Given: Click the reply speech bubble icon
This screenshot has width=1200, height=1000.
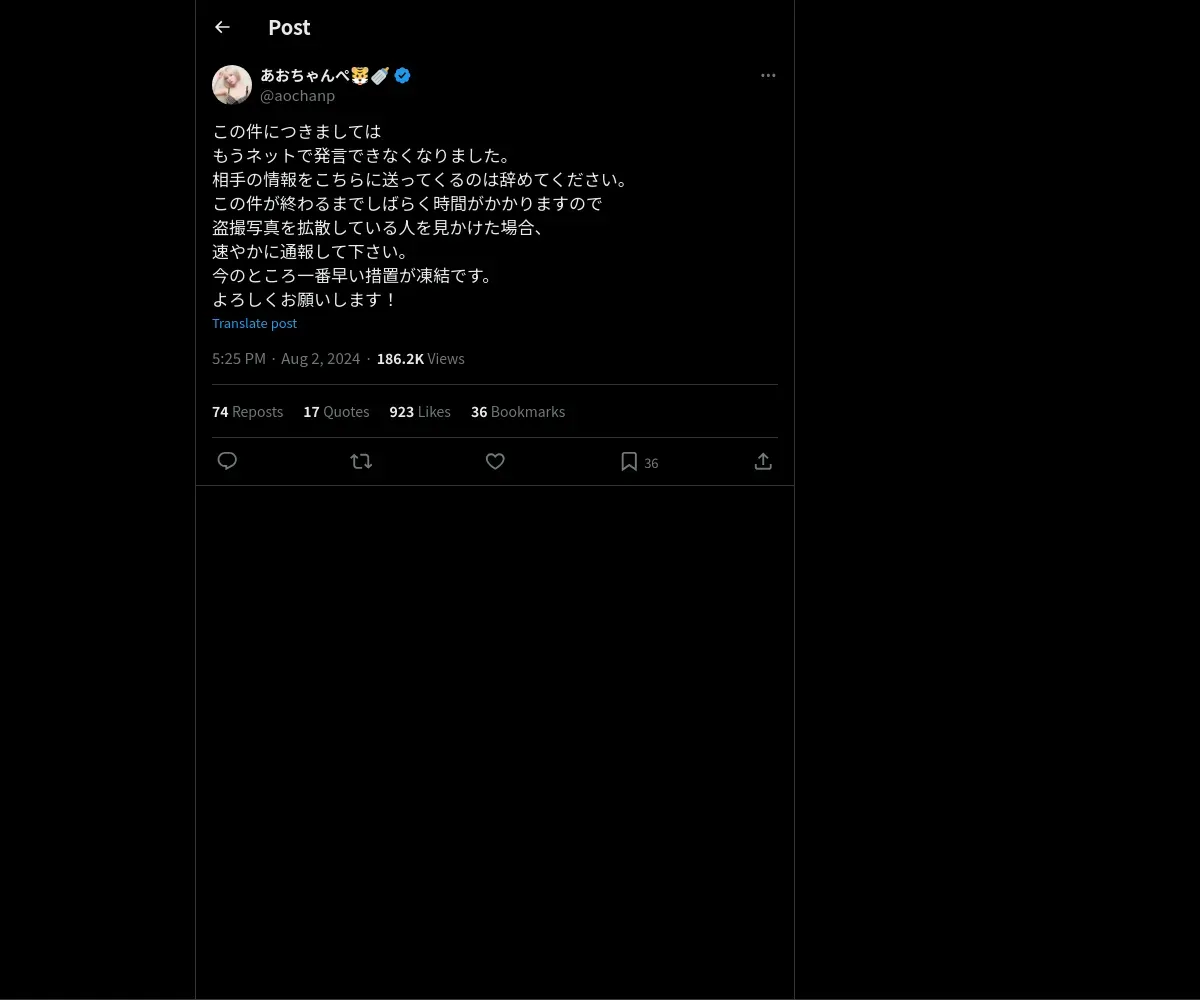Looking at the screenshot, I should 227,461.
